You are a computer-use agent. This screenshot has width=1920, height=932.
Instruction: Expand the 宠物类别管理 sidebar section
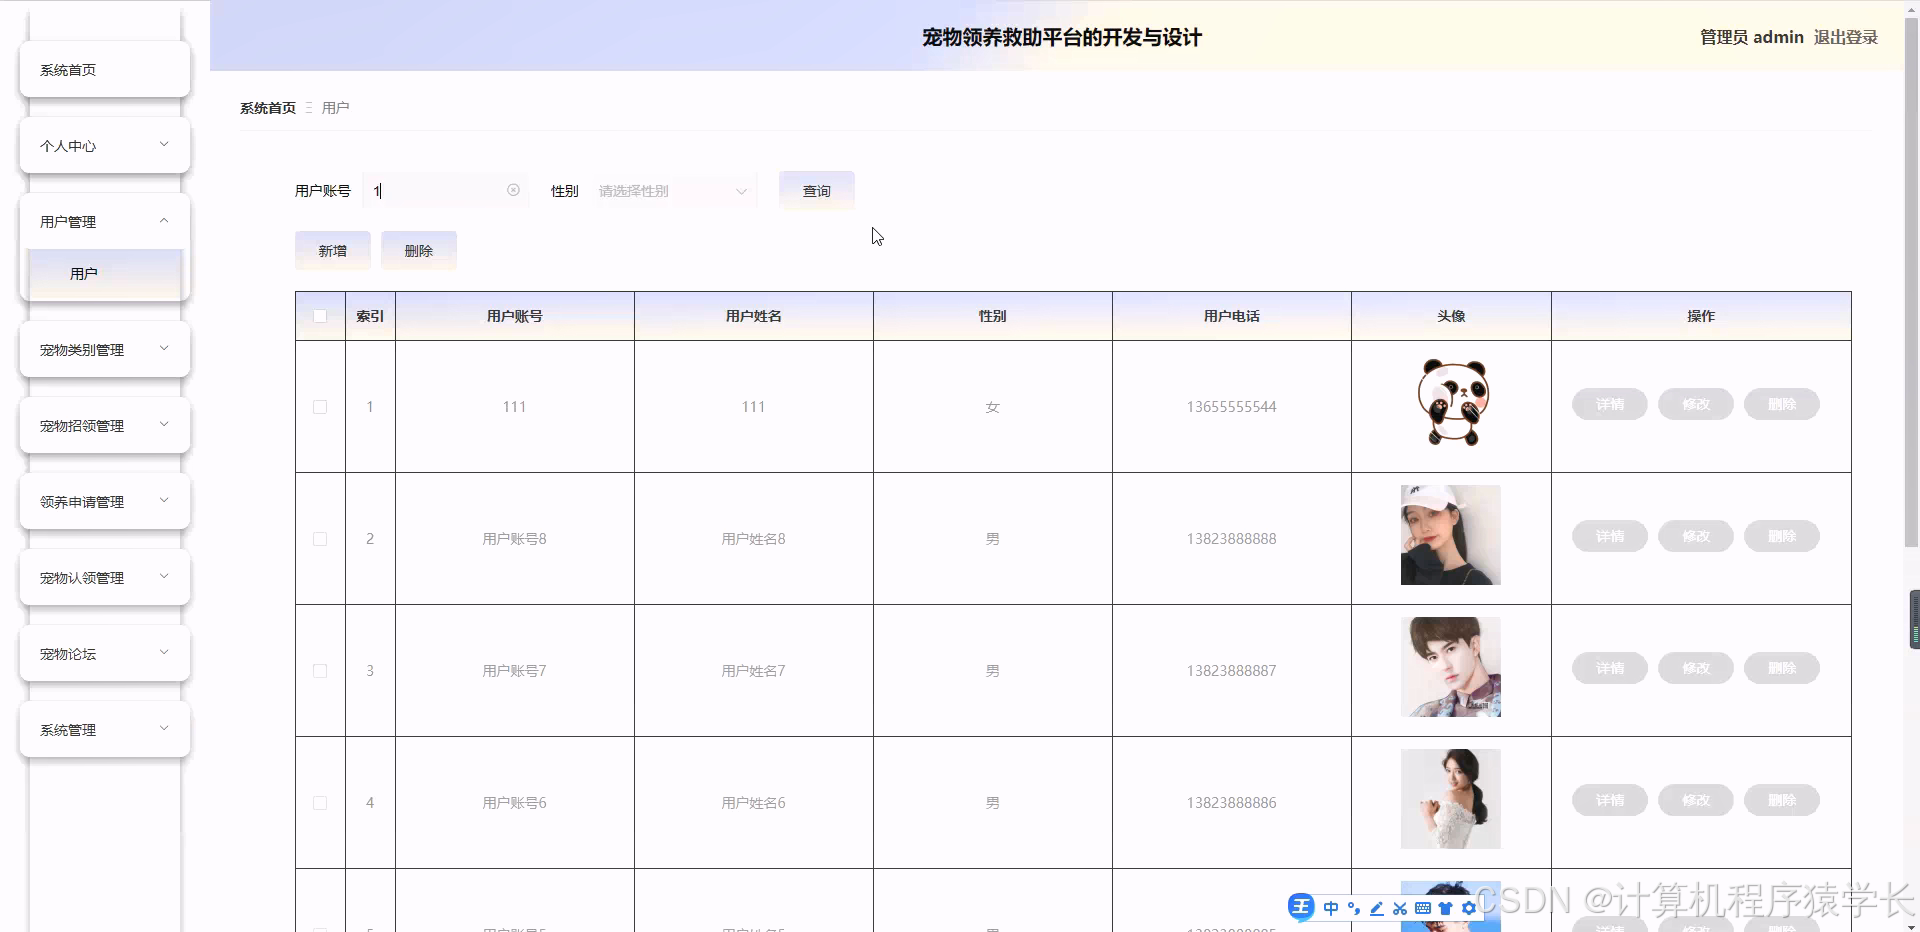(x=103, y=349)
